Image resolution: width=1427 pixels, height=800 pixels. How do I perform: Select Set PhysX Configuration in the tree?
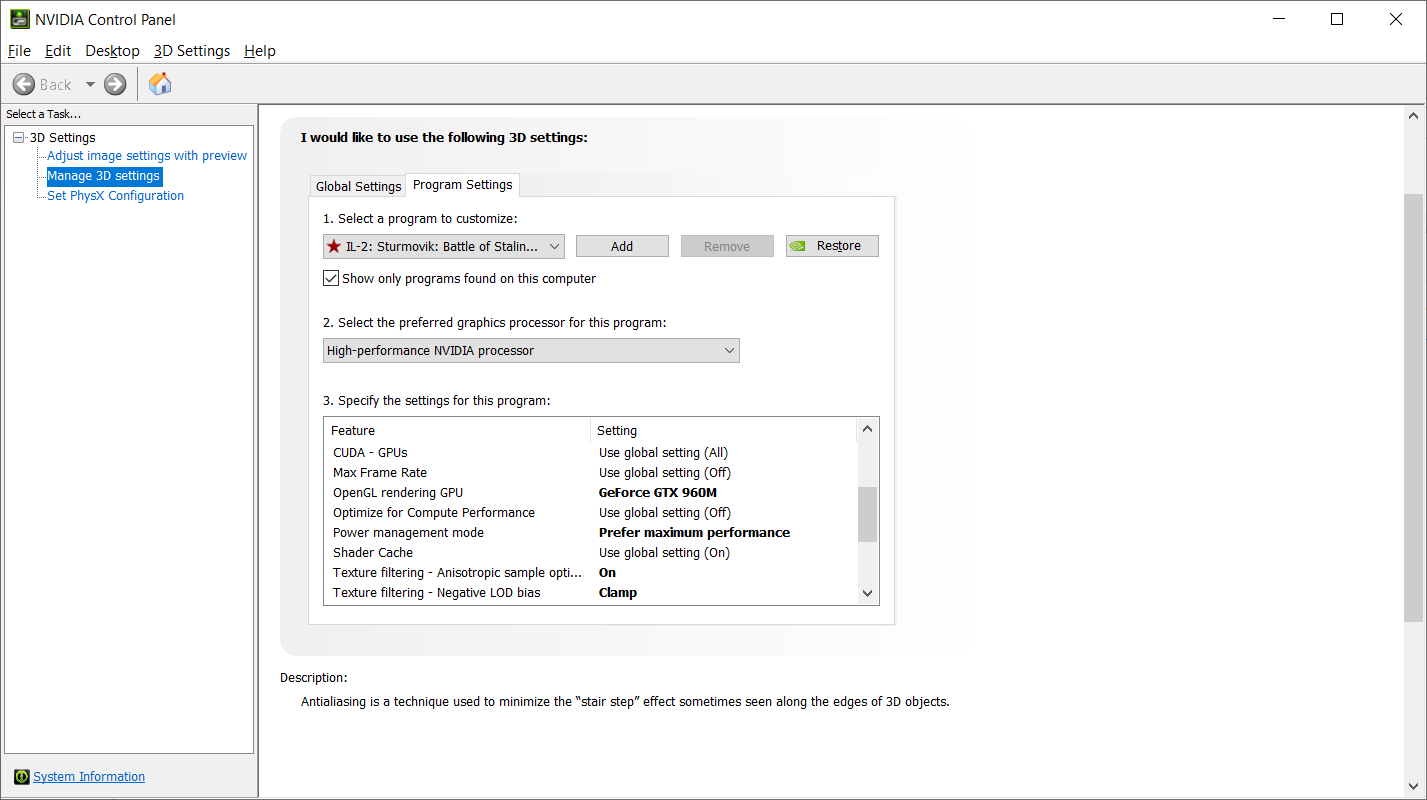[x=116, y=196]
